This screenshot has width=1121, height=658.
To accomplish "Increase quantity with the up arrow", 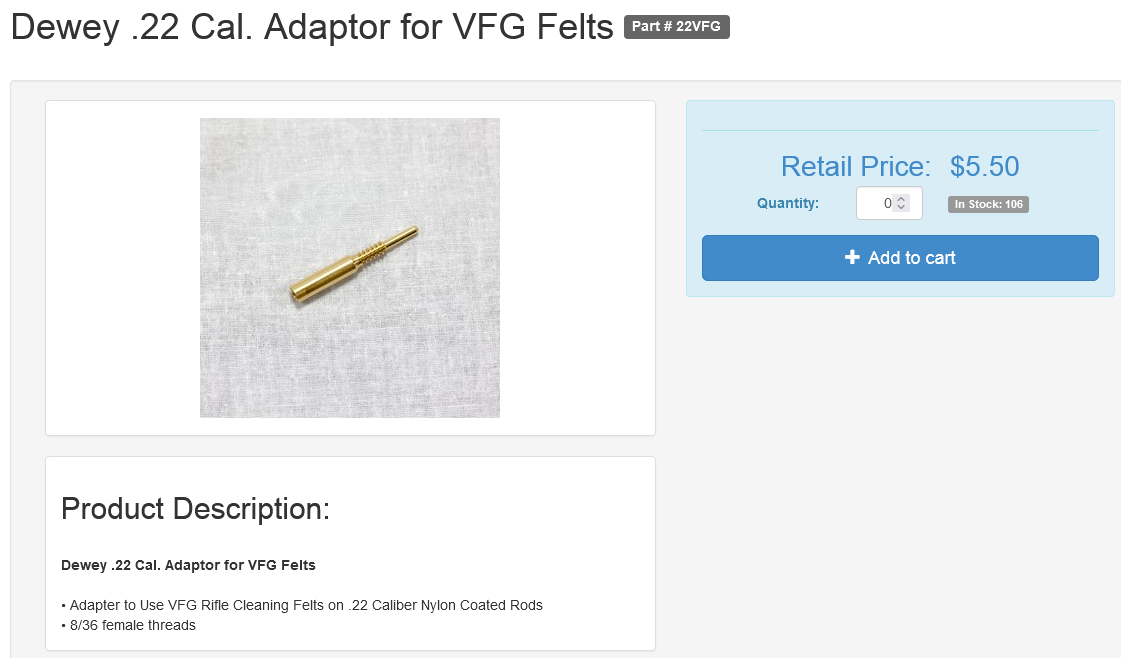I will (x=902, y=200).
